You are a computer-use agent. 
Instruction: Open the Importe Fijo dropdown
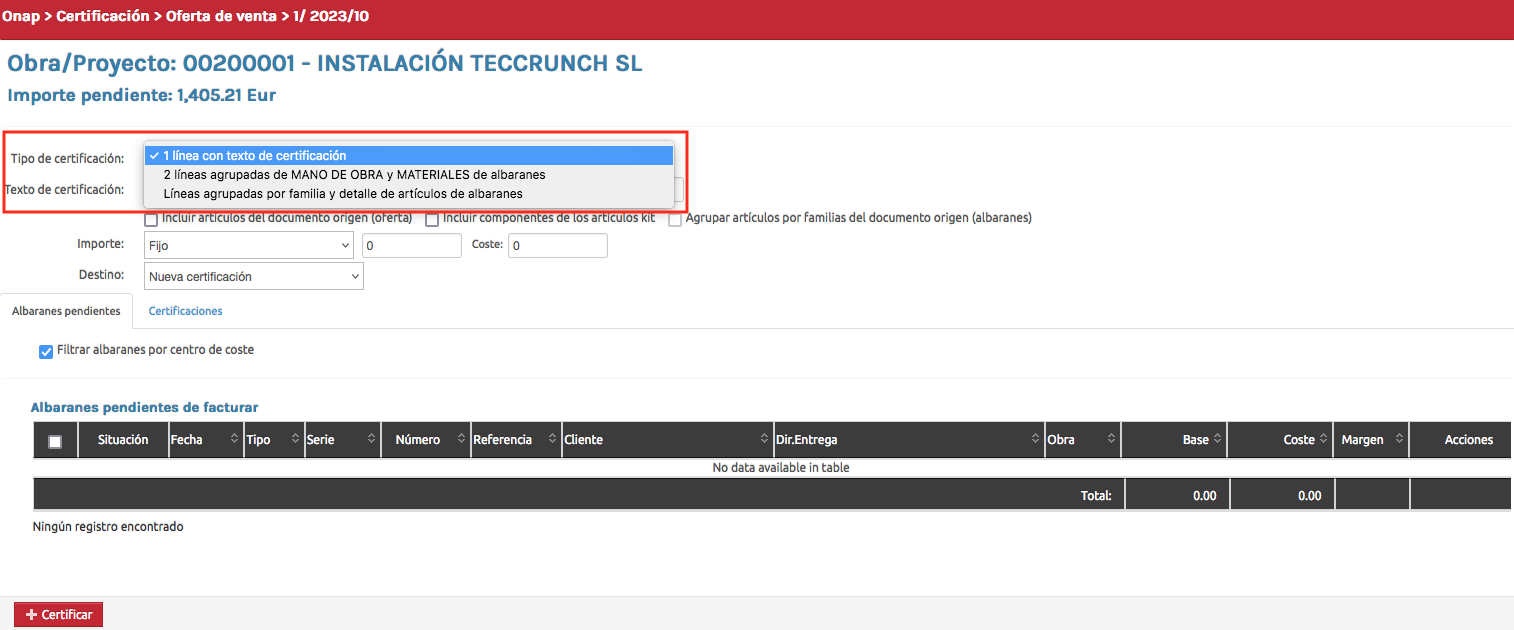tap(248, 245)
